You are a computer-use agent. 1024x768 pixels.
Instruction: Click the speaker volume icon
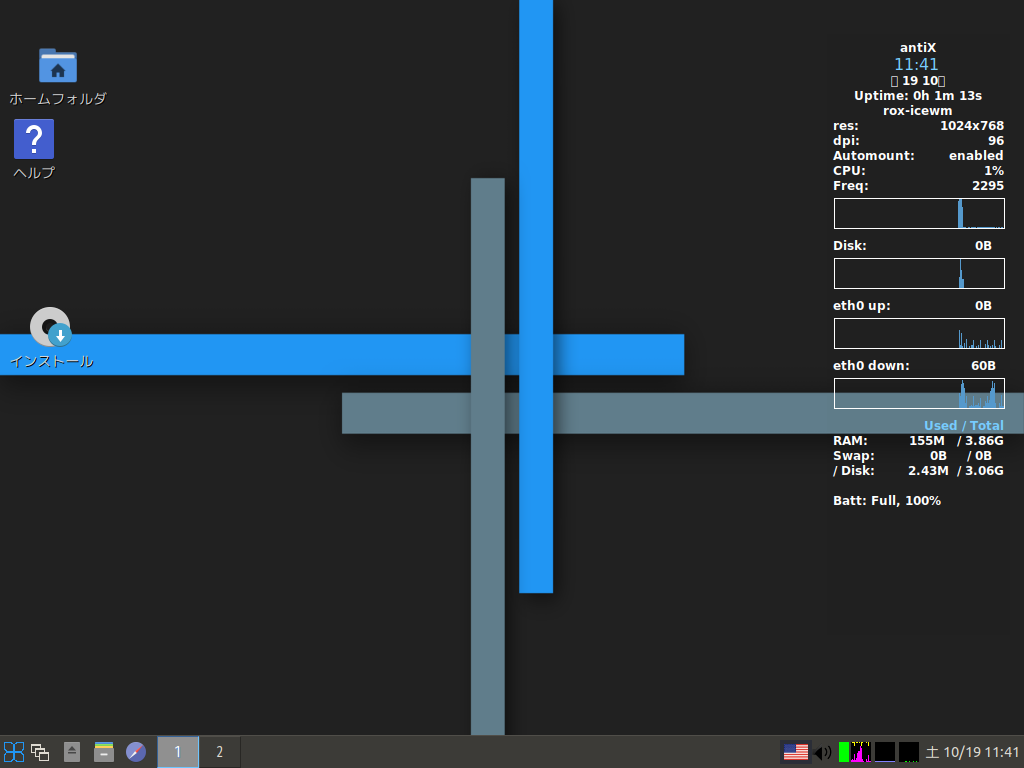click(x=823, y=752)
